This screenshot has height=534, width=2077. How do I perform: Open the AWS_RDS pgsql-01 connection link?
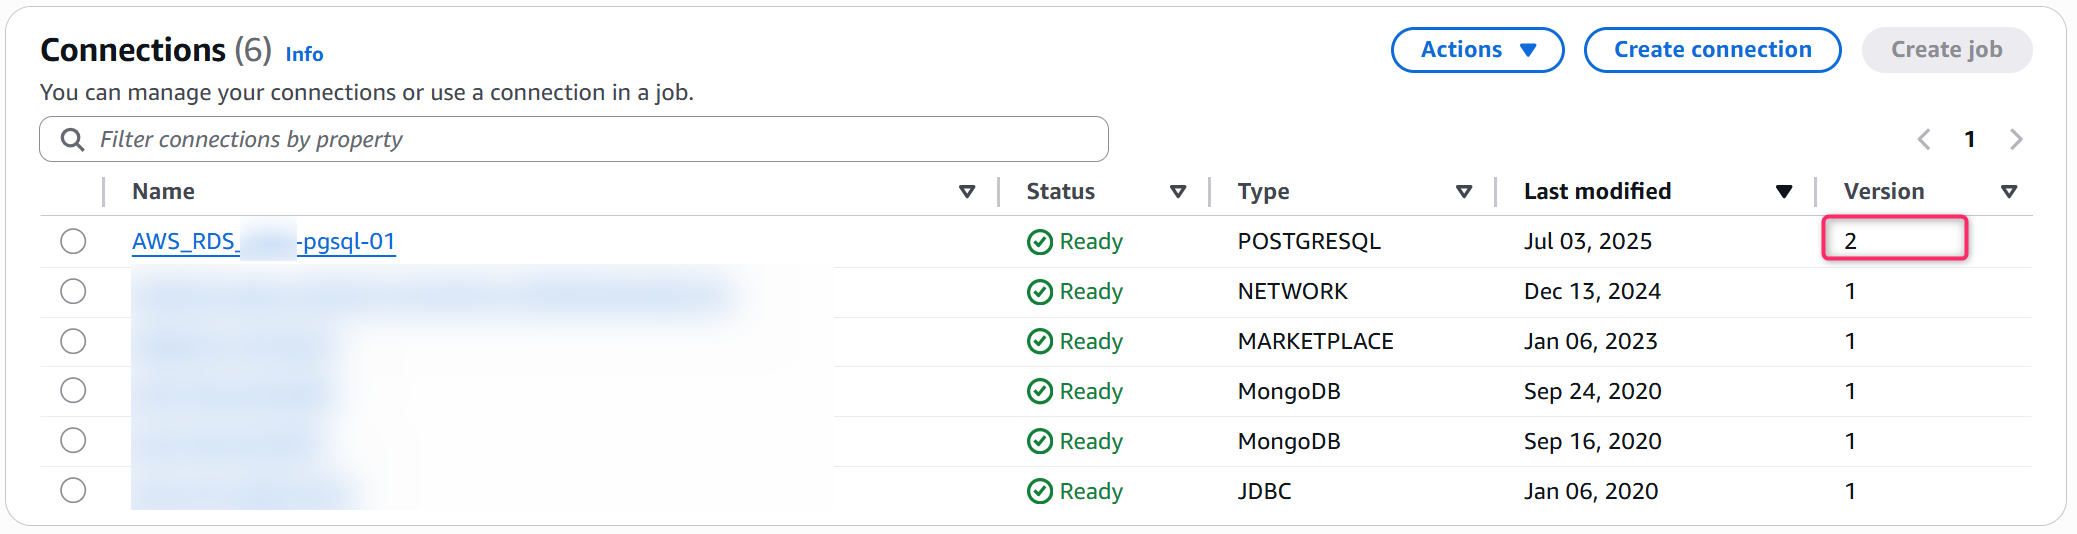(x=264, y=241)
